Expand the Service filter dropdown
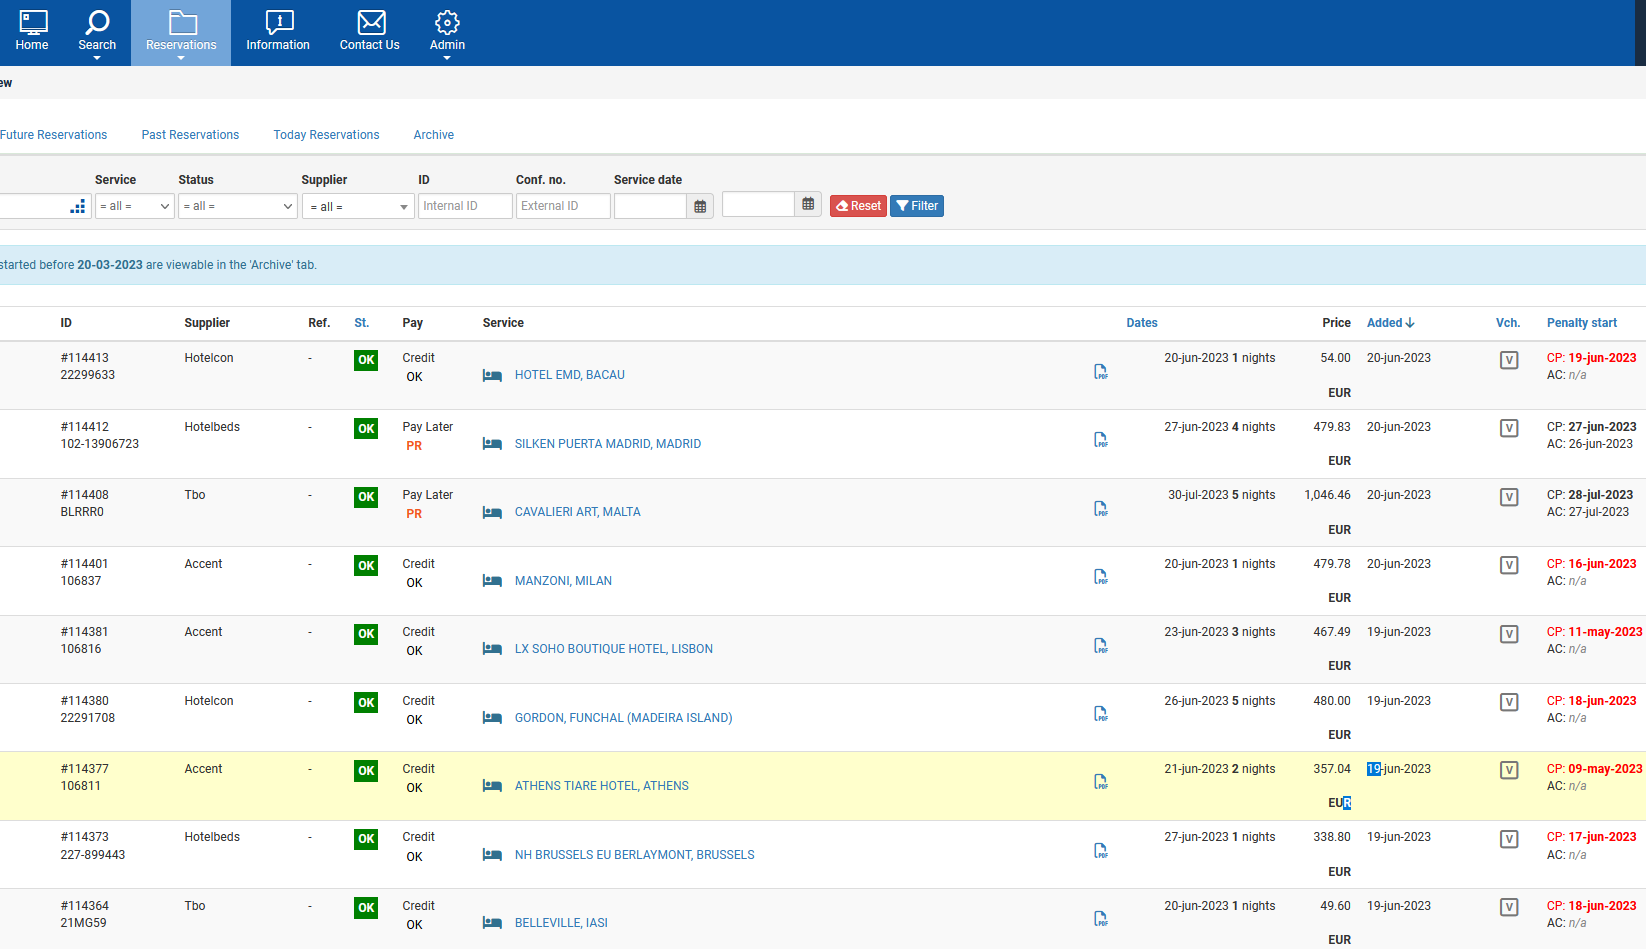 click(x=134, y=206)
